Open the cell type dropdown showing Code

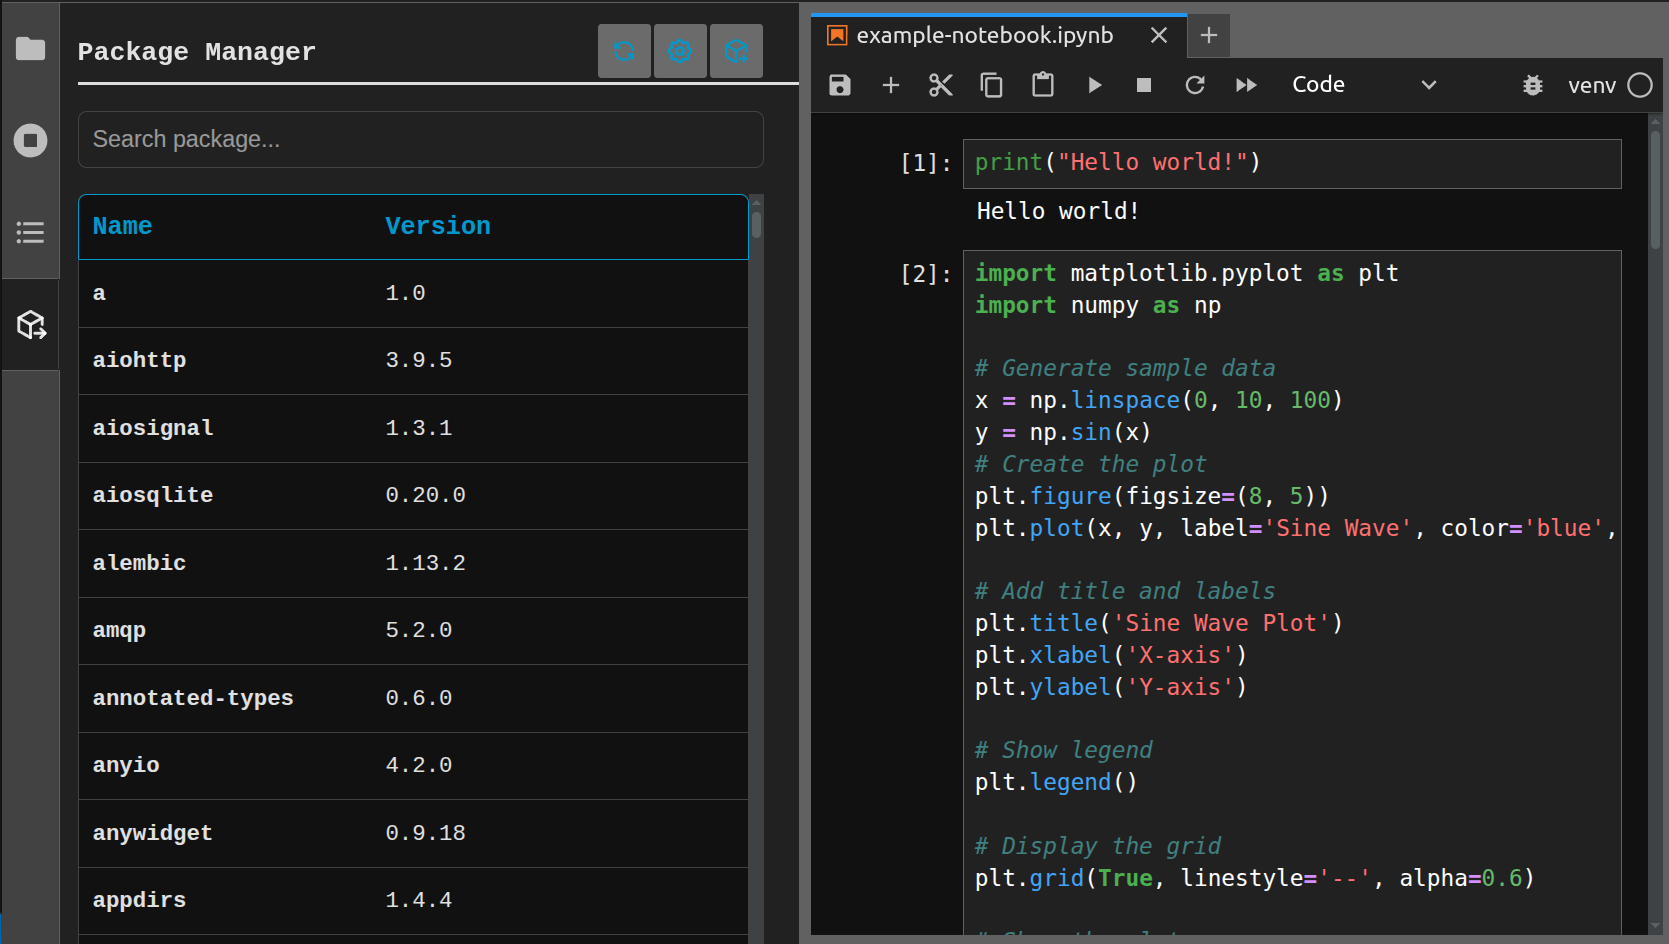click(1366, 84)
